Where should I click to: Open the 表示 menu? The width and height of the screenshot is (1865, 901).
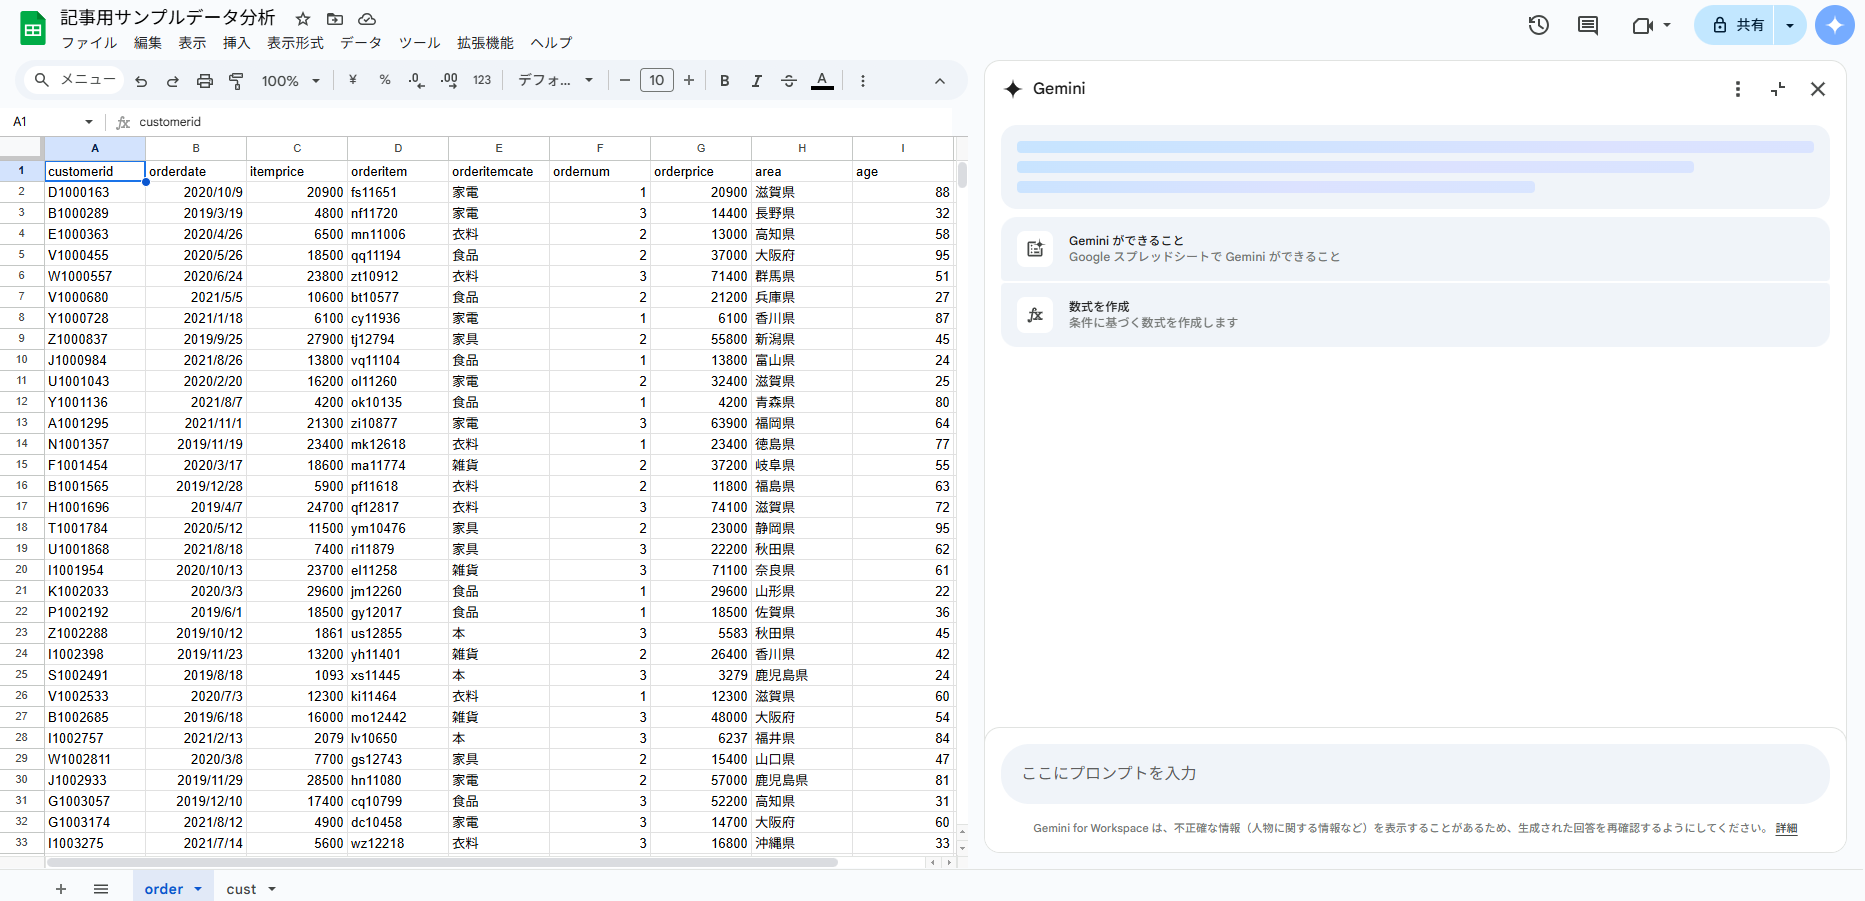coord(192,43)
